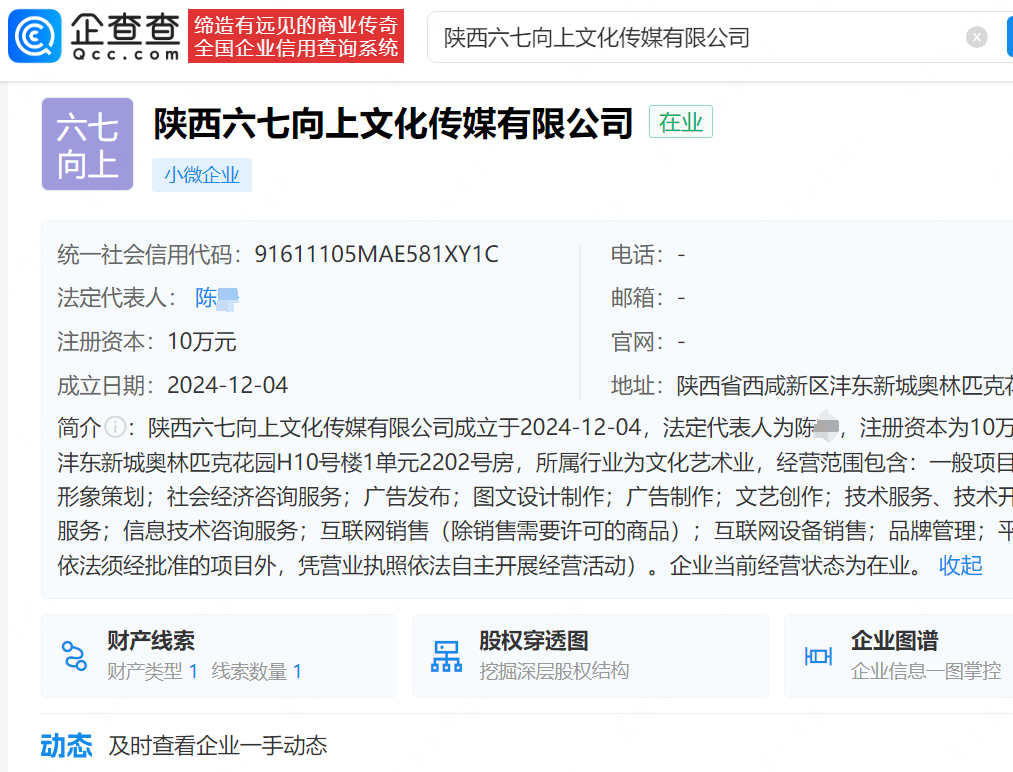
Task: Click the 企查查 logo icon
Action: click(34, 37)
